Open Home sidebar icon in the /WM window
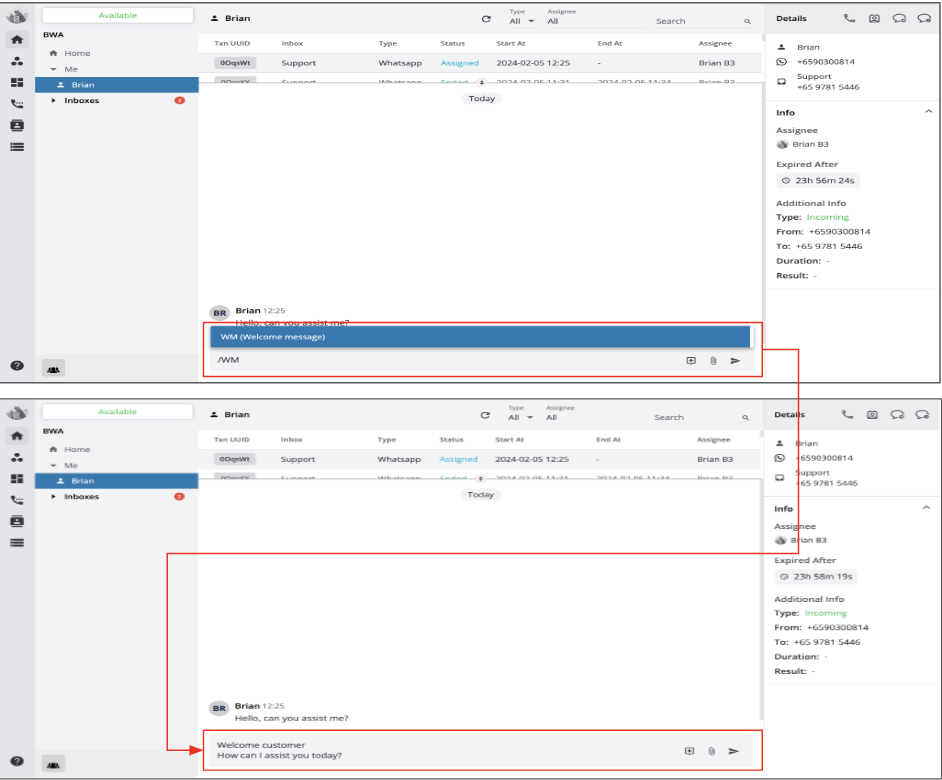 point(17,40)
